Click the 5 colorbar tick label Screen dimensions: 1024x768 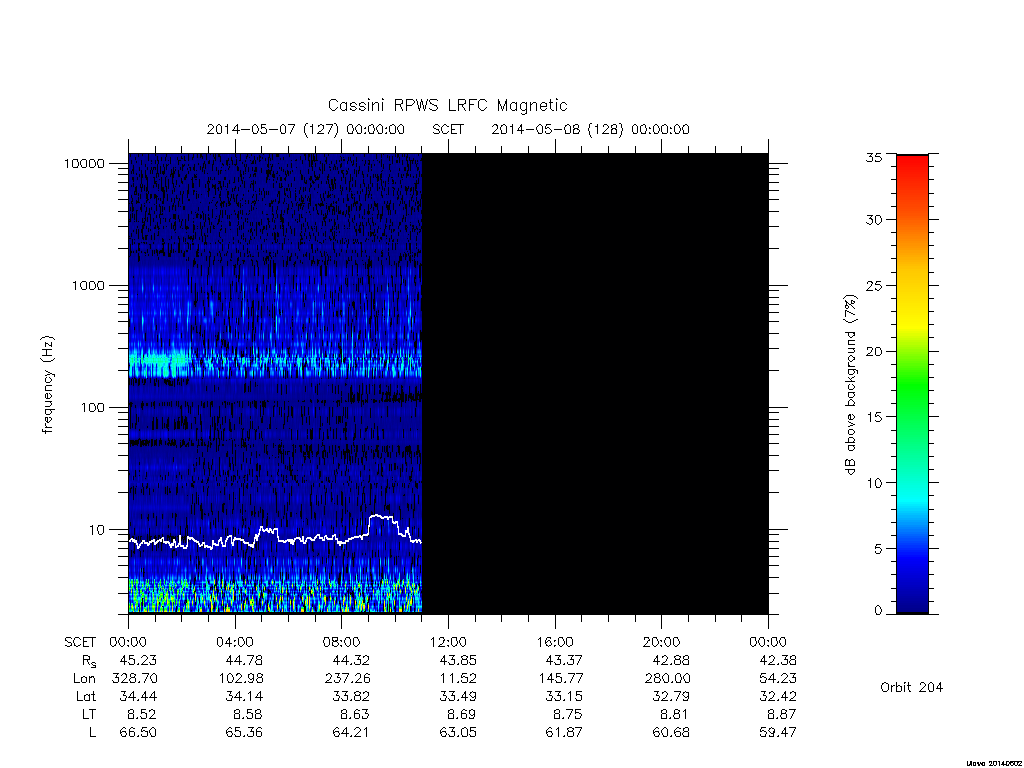(x=878, y=549)
